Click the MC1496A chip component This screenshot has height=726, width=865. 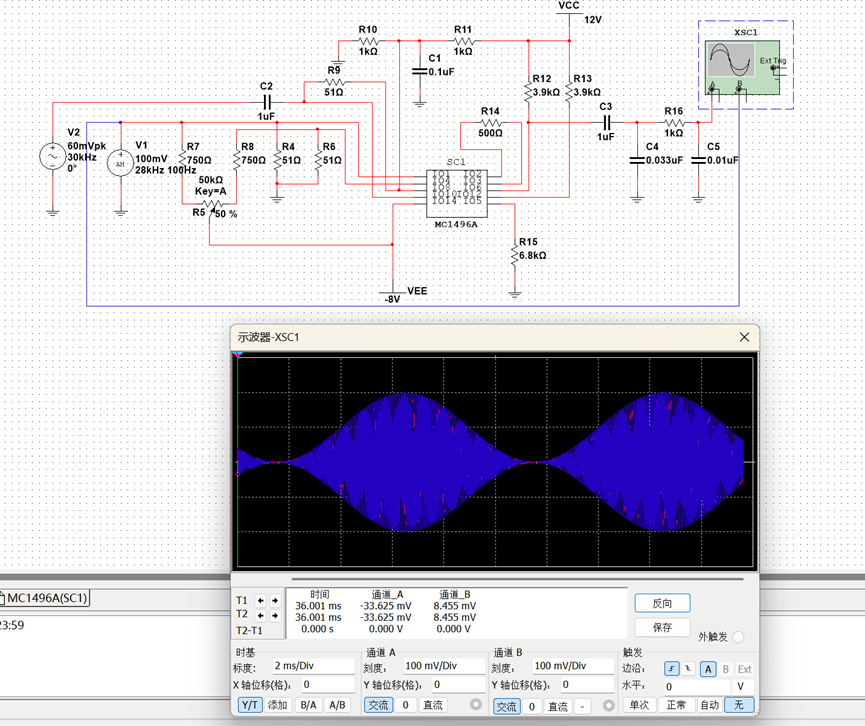tap(456, 194)
